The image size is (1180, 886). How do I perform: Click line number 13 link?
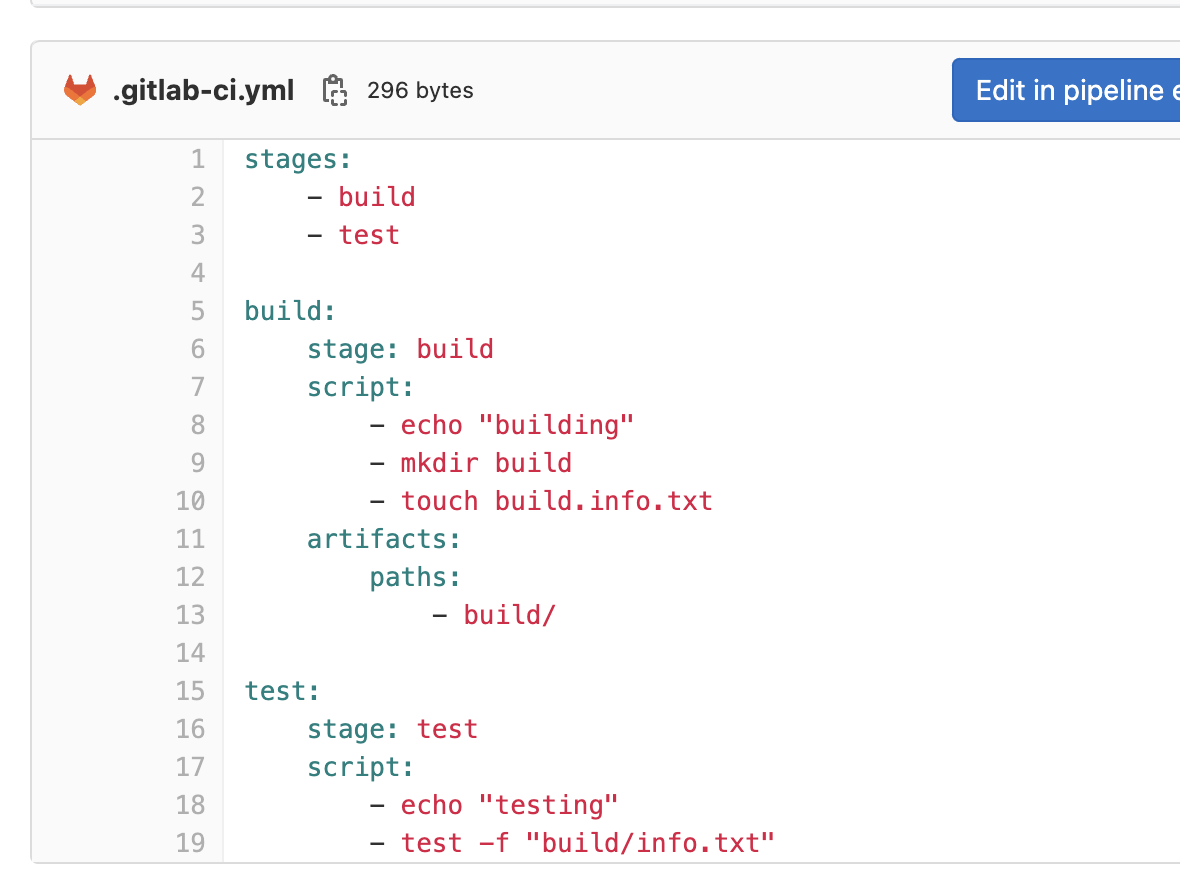coord(190,615)
